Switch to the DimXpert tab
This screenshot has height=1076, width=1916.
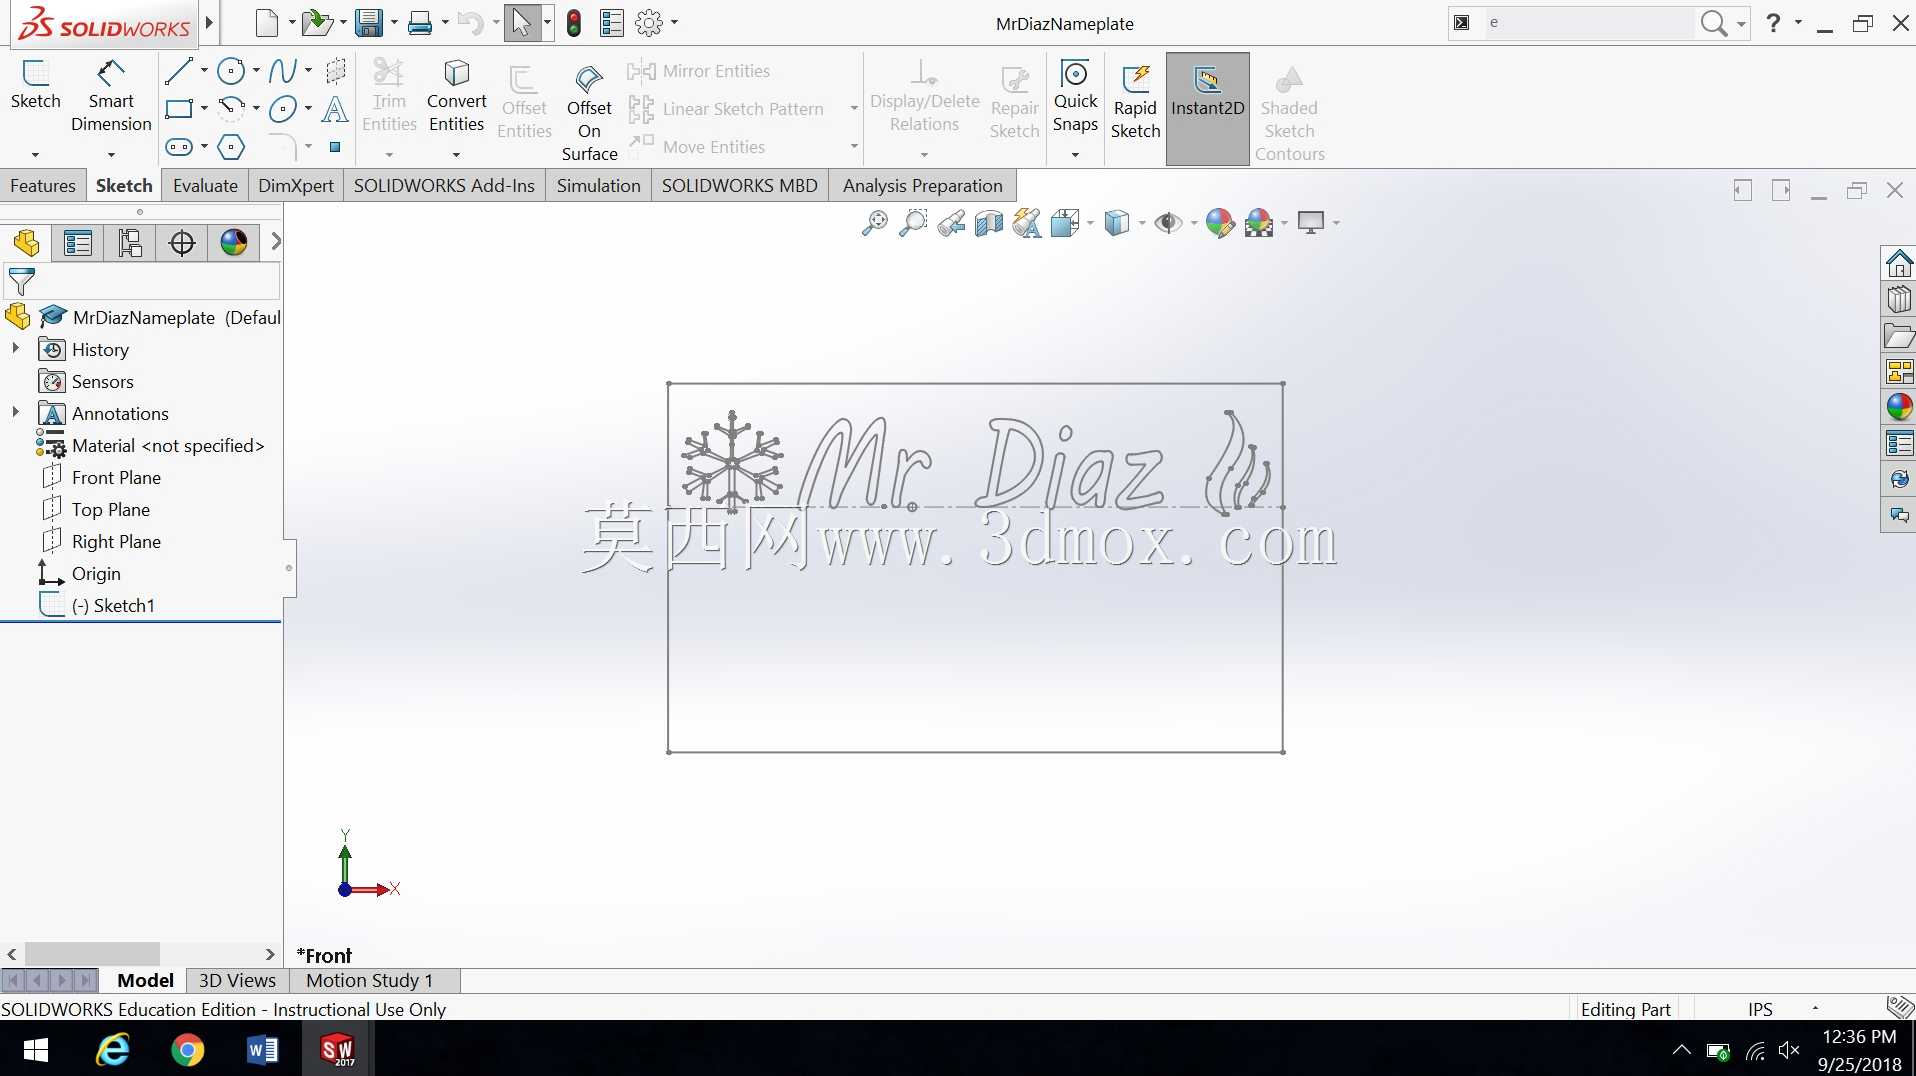296,186
